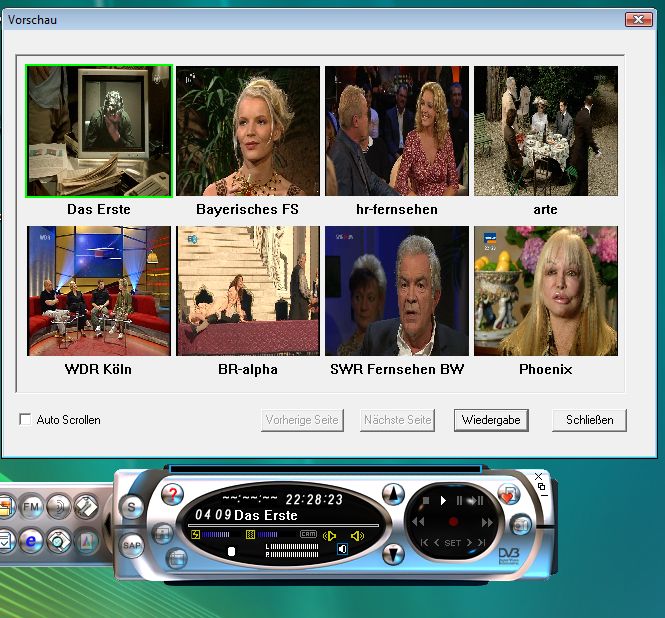This screenshot has width=665, height=618.
Task: Click the window layout button at lower left
Action: click(176, 559)
